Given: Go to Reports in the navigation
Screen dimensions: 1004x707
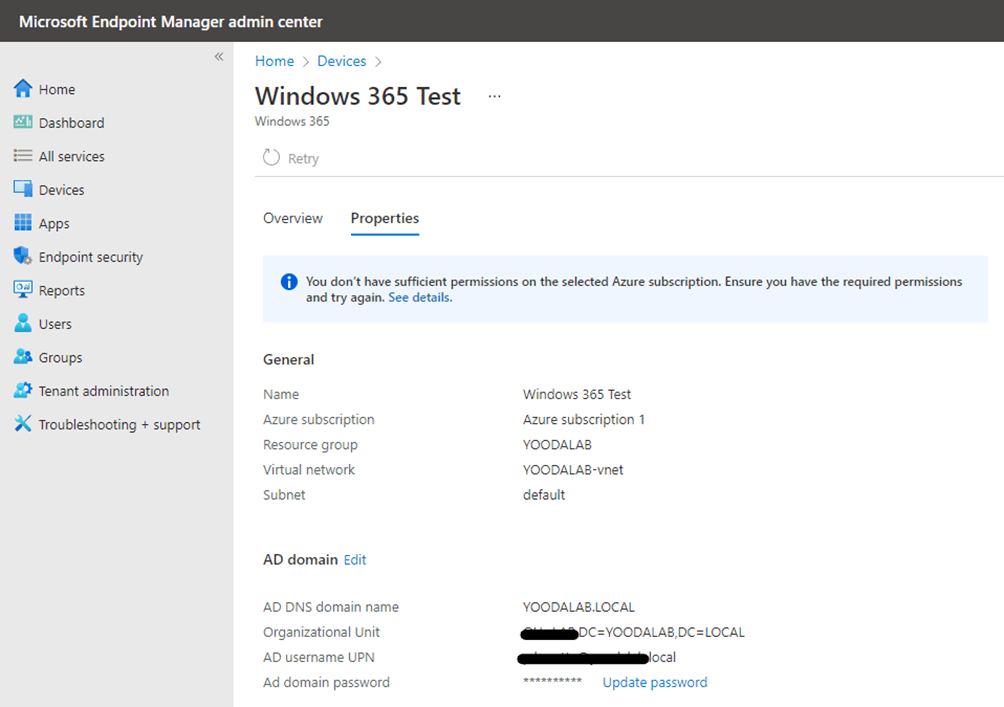Looking at the screenshot, I should 62,291.
